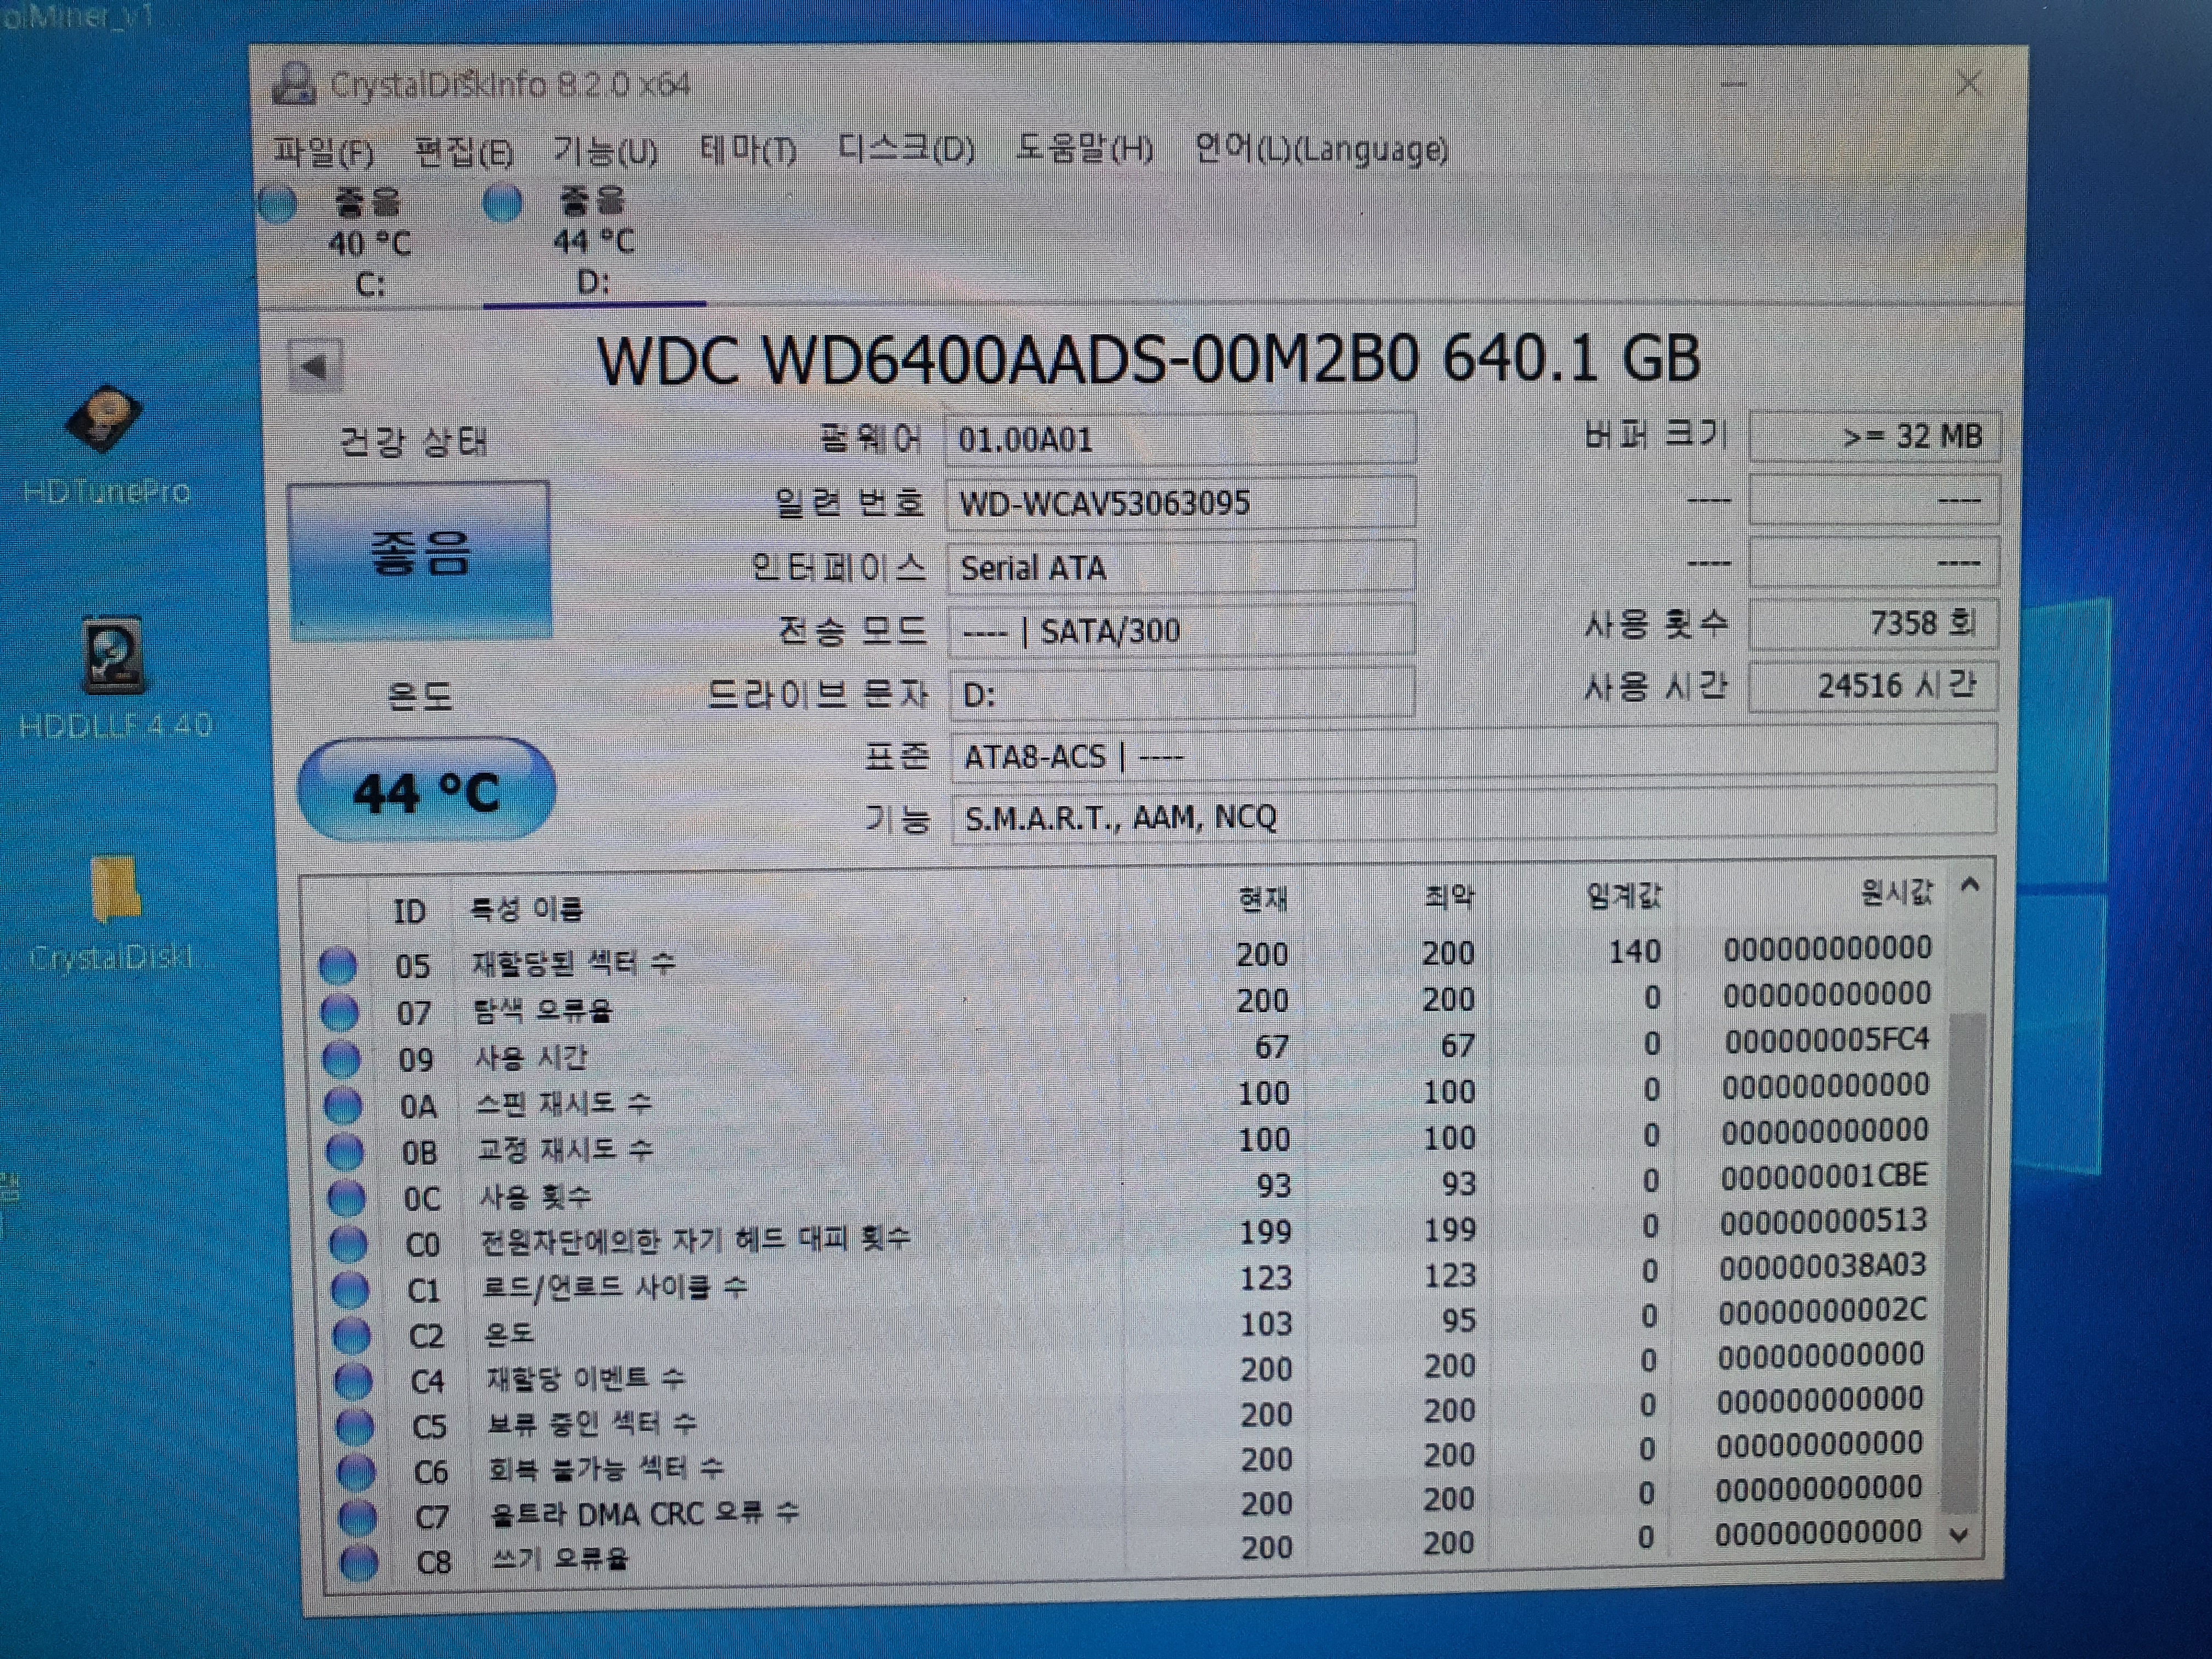Click the CrystalDiskInfo title bar app icon

[x=294, y=84]
